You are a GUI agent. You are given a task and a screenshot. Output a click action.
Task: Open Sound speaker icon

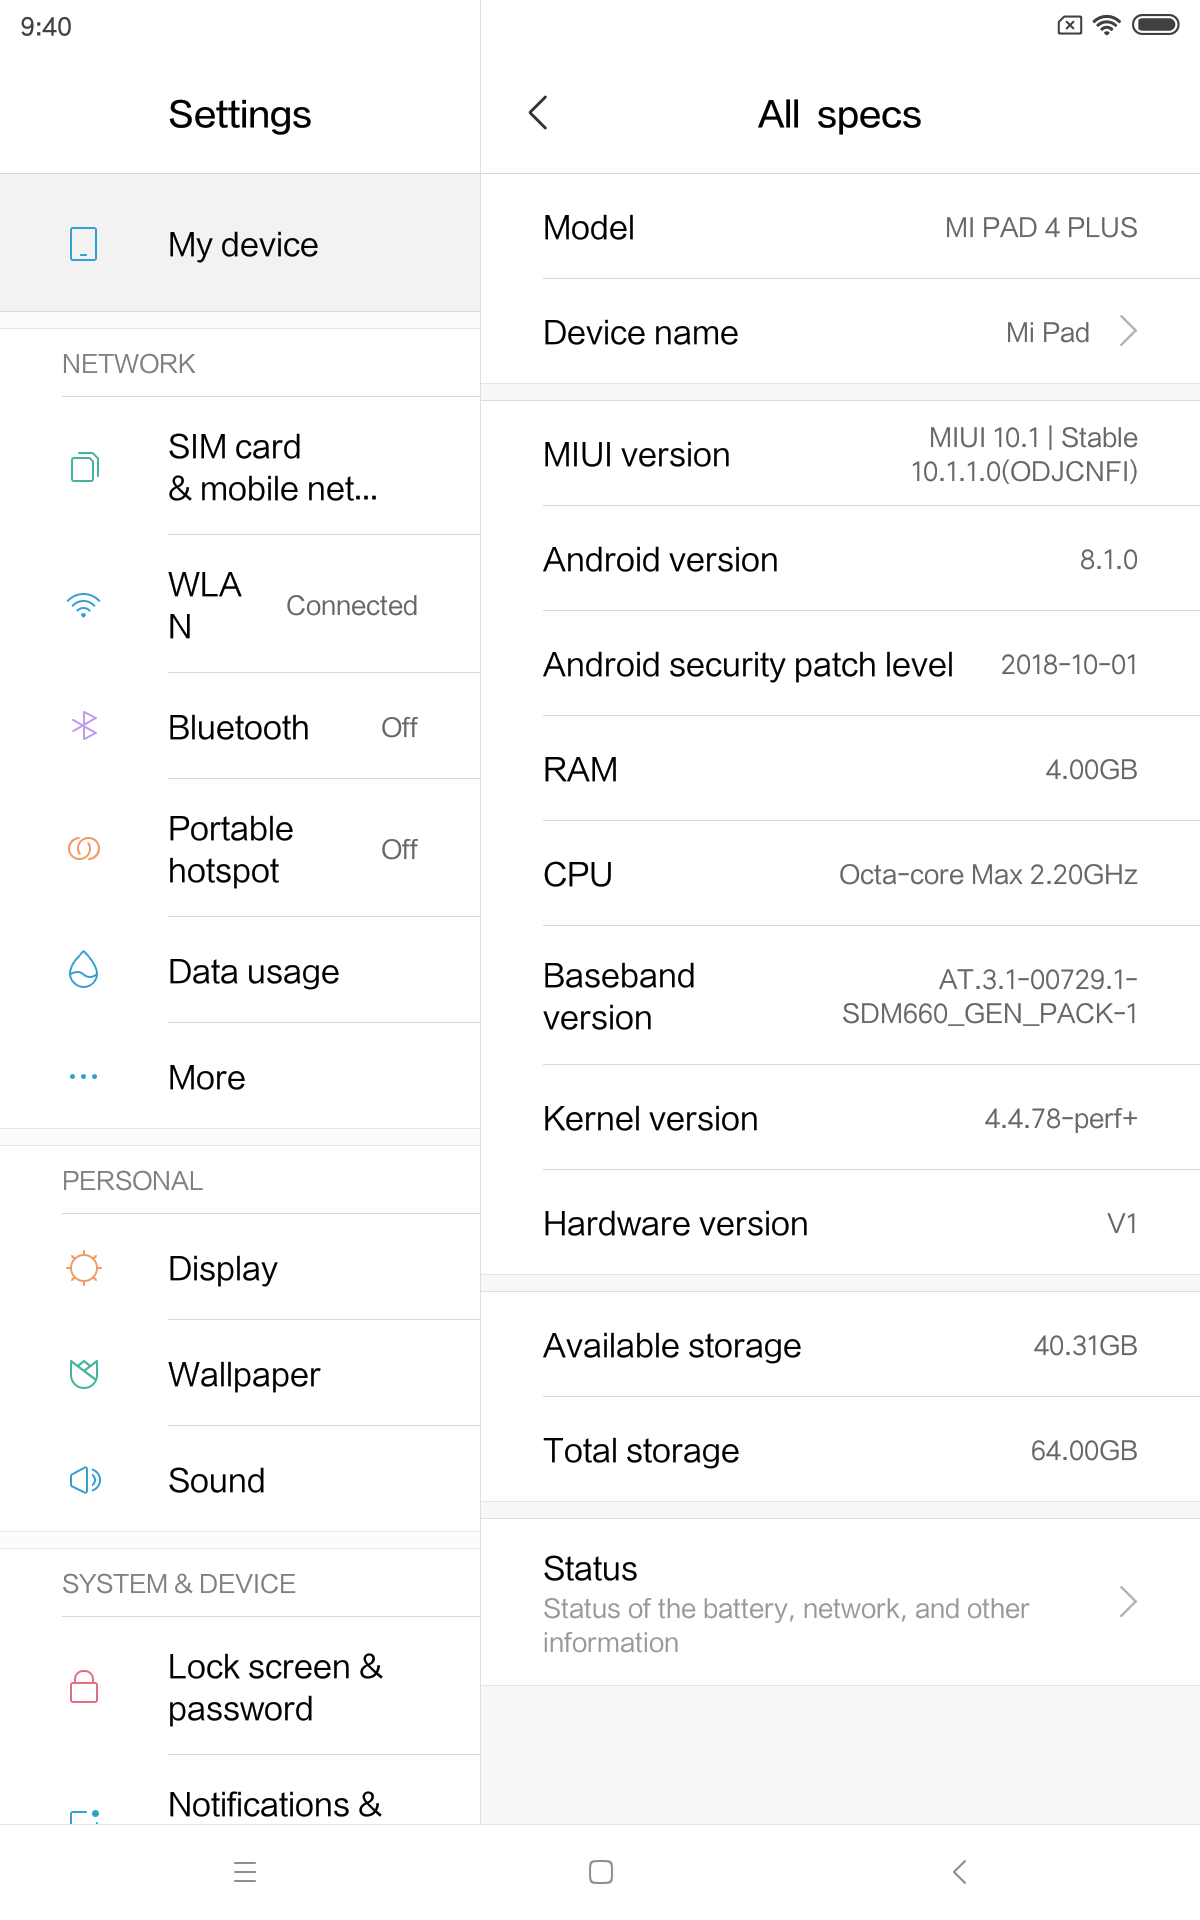click(x=84, y=1480)
